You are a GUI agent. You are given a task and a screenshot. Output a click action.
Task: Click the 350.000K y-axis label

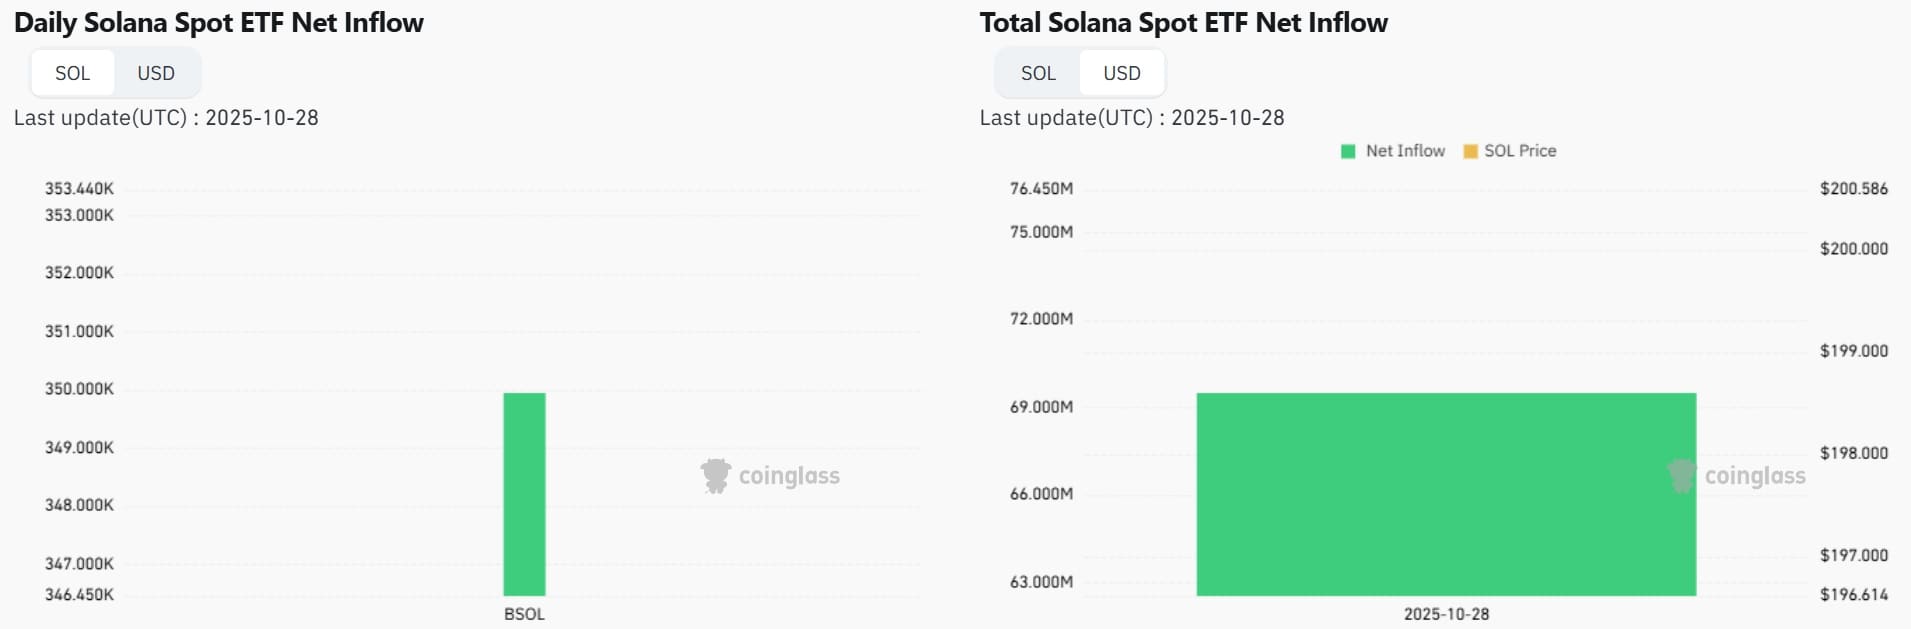[x=79, y=389]
